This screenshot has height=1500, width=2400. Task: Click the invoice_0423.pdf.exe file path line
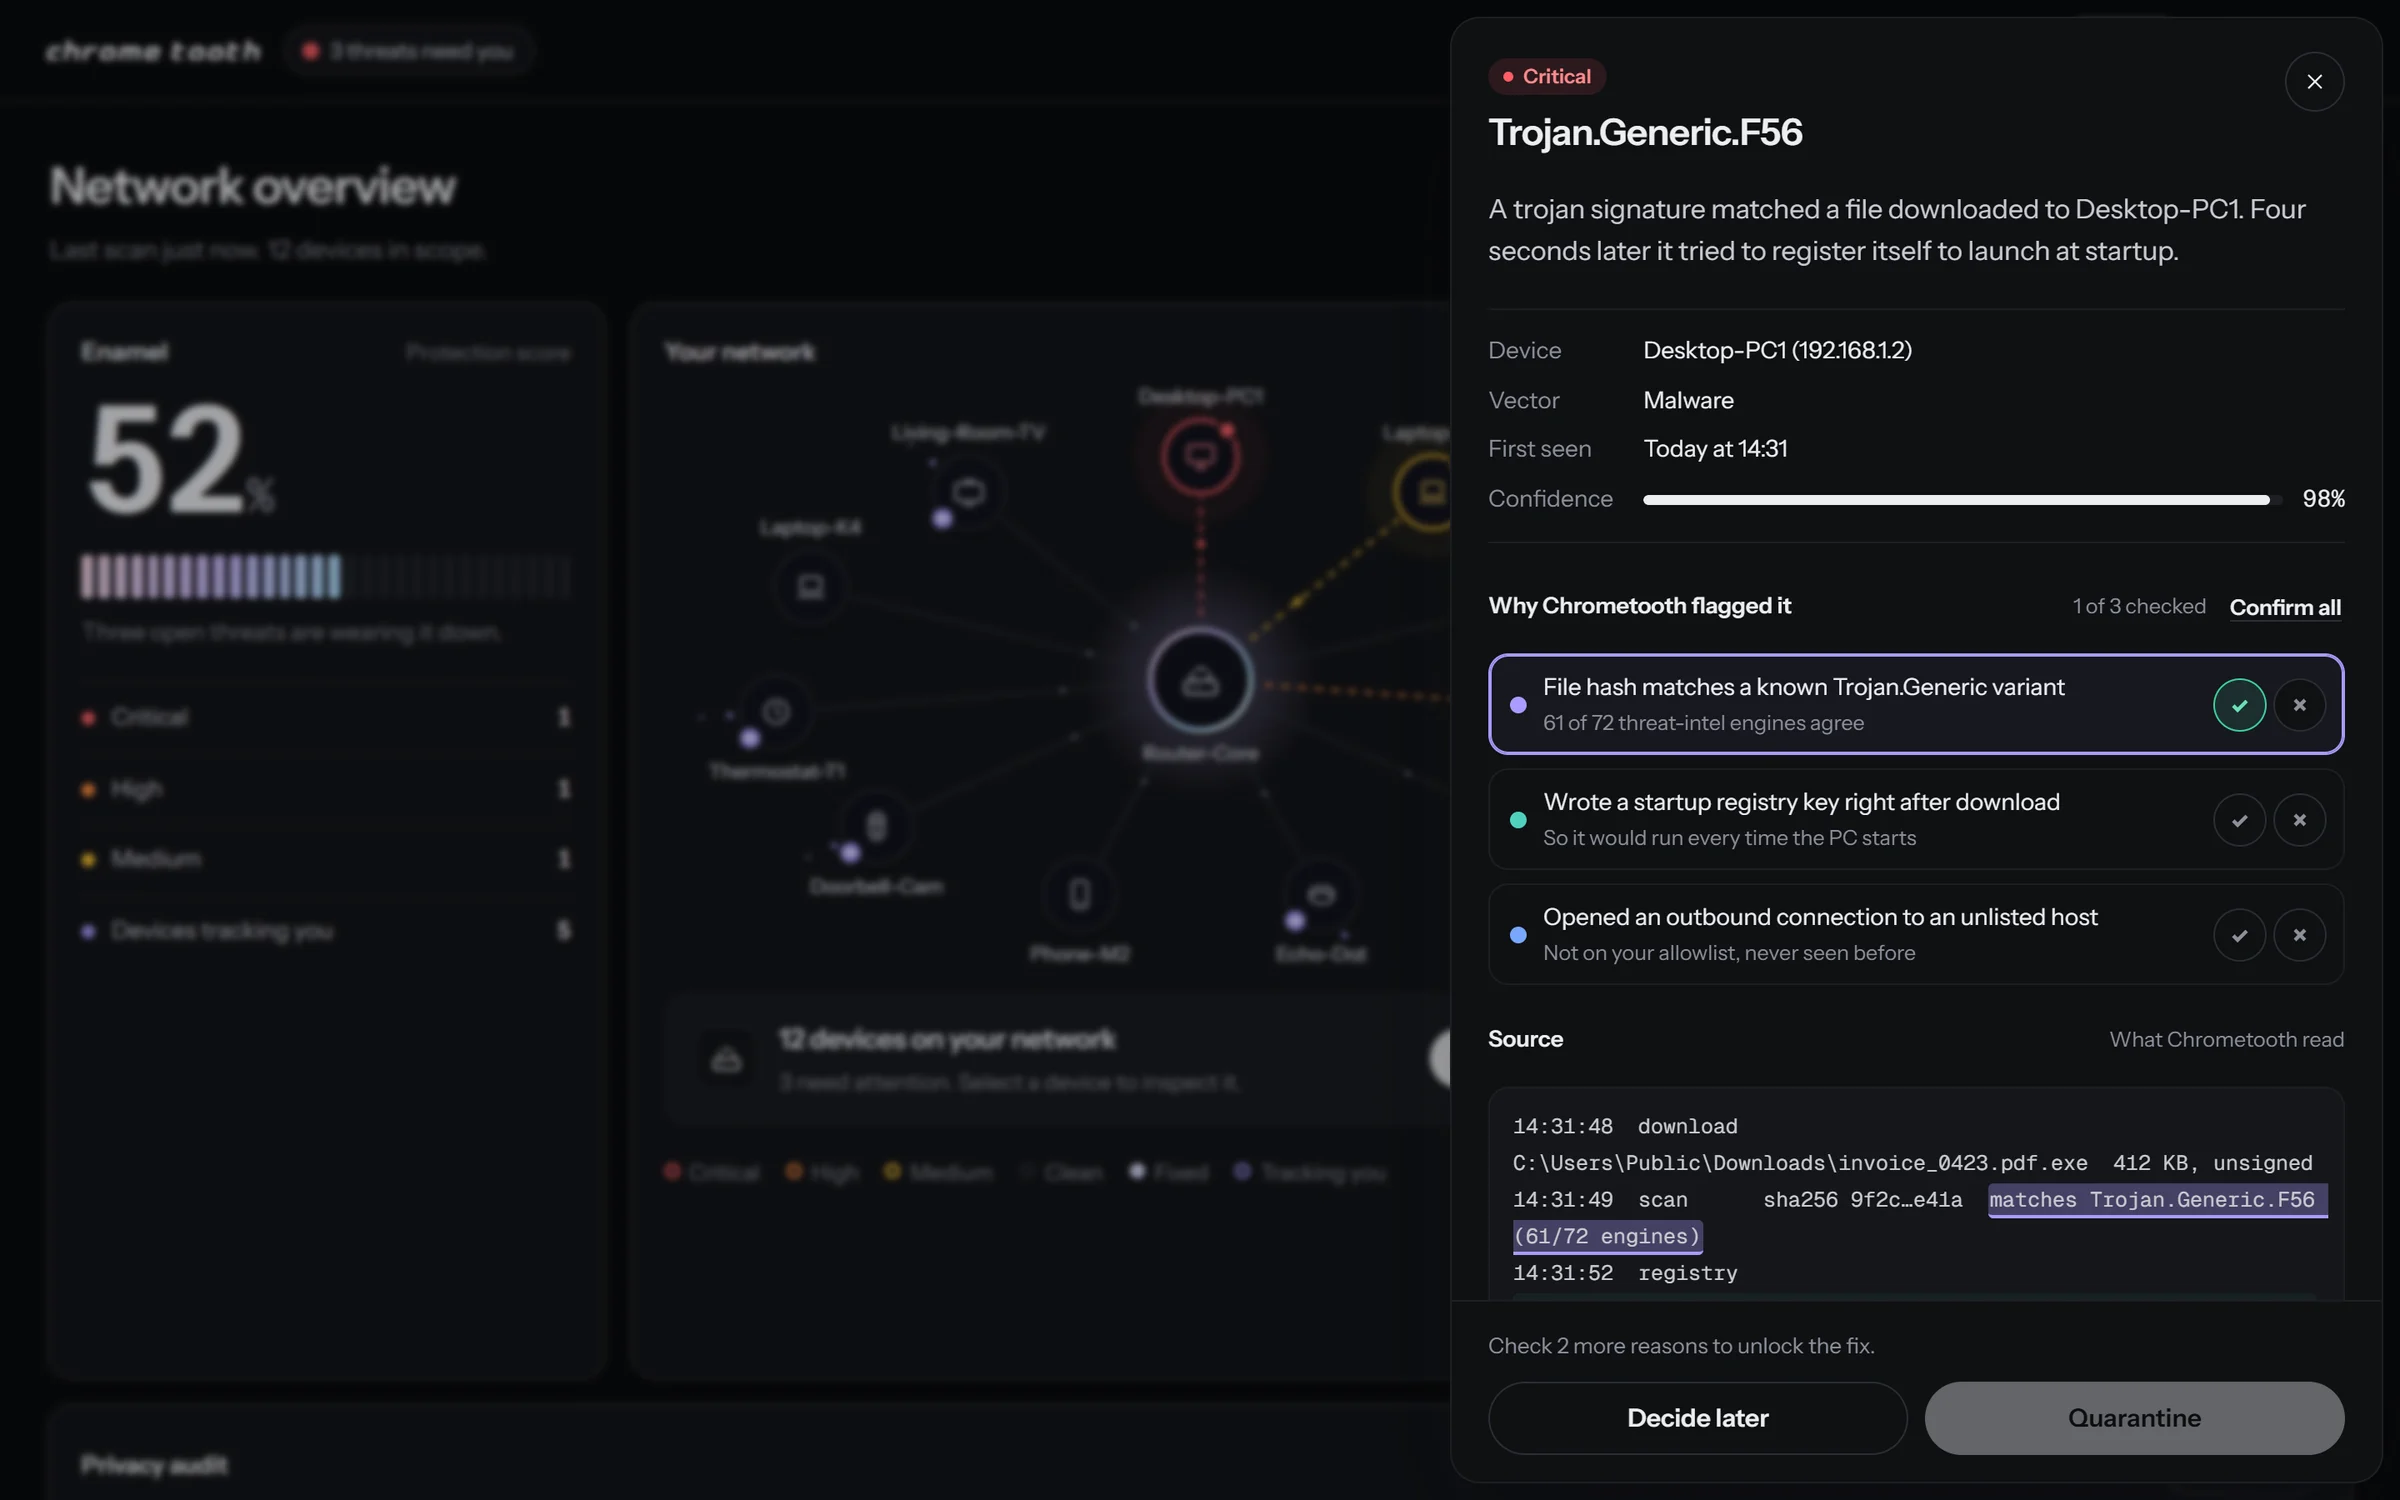click(x=1912, y=1163)
